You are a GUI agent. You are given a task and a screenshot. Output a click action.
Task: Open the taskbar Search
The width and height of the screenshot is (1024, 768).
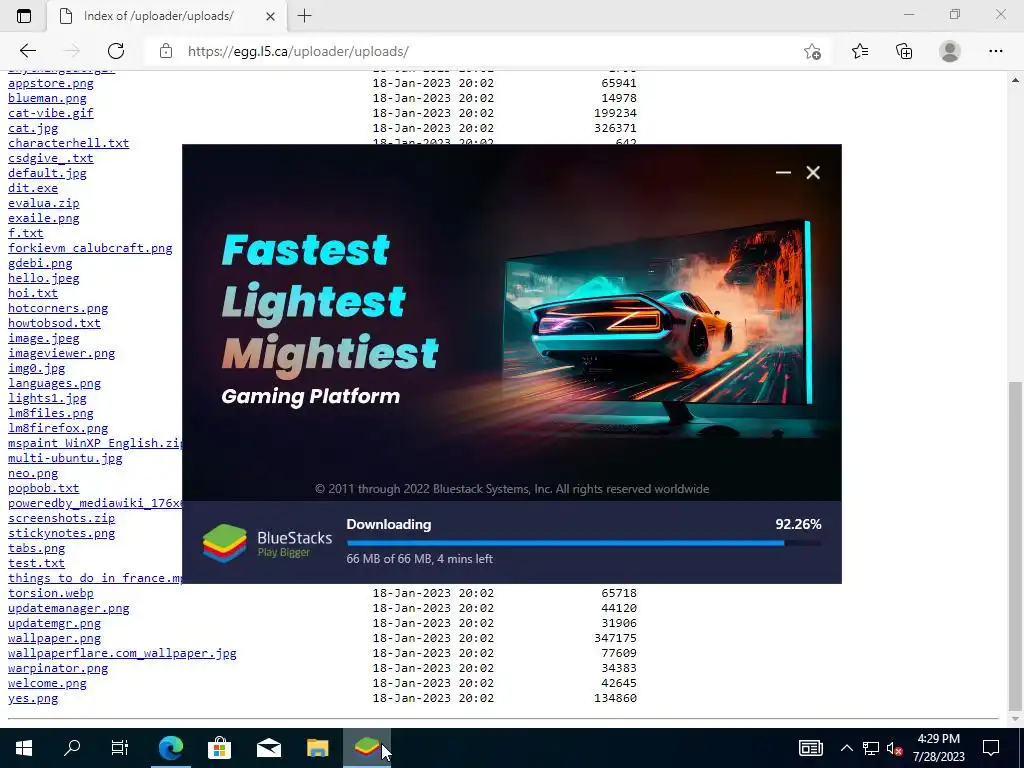[72, 748]
